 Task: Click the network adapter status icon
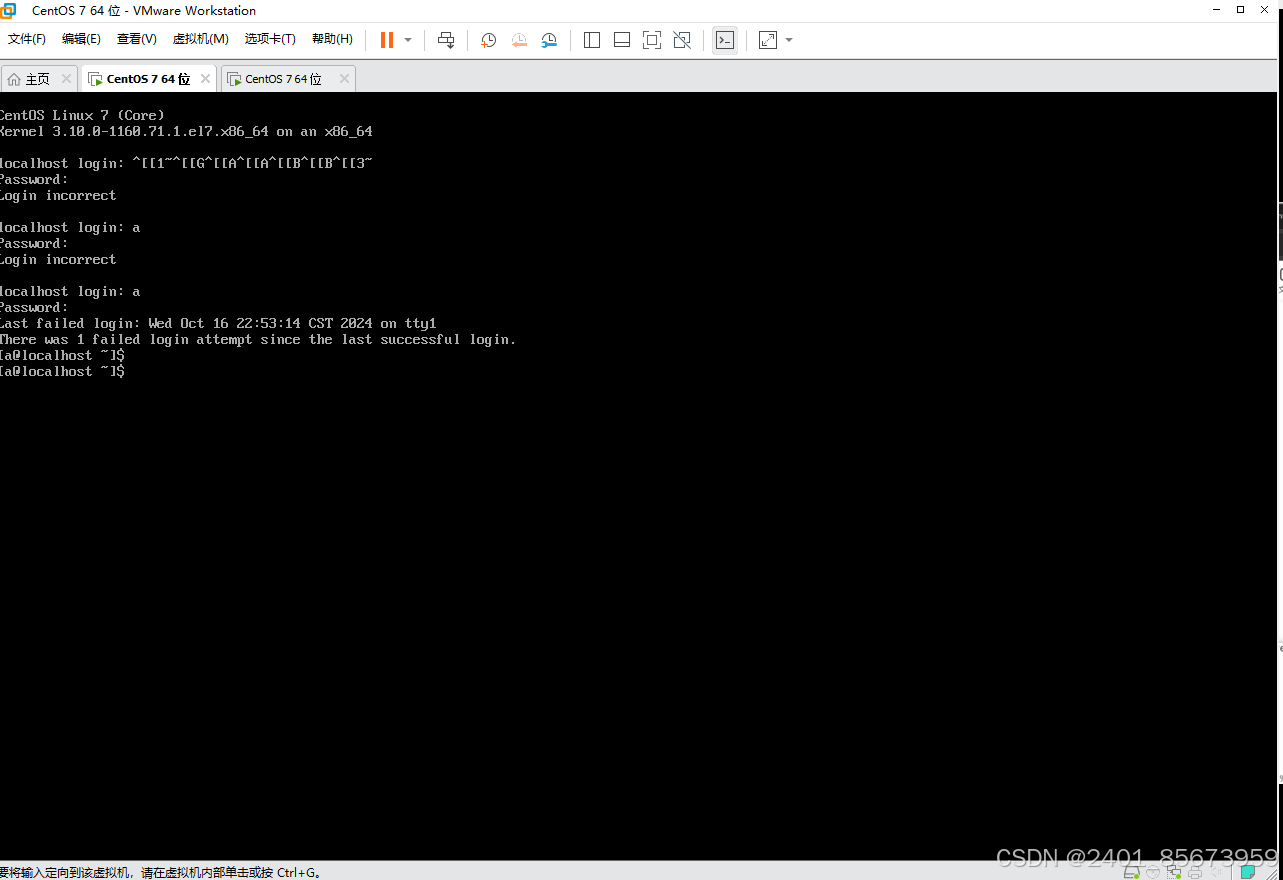[1174, 872]
